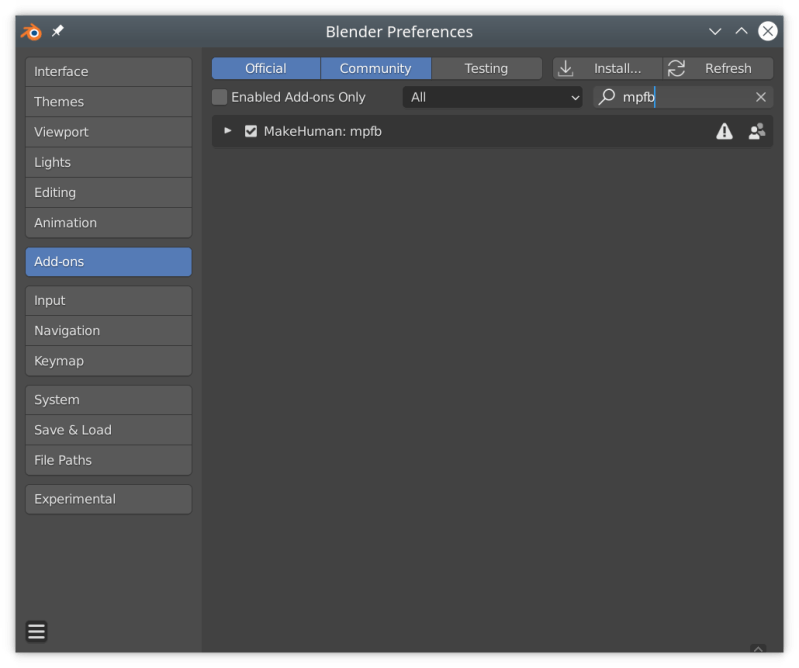Click the Install... button
The width and height of the screenshot is (799, 668).
607,68
